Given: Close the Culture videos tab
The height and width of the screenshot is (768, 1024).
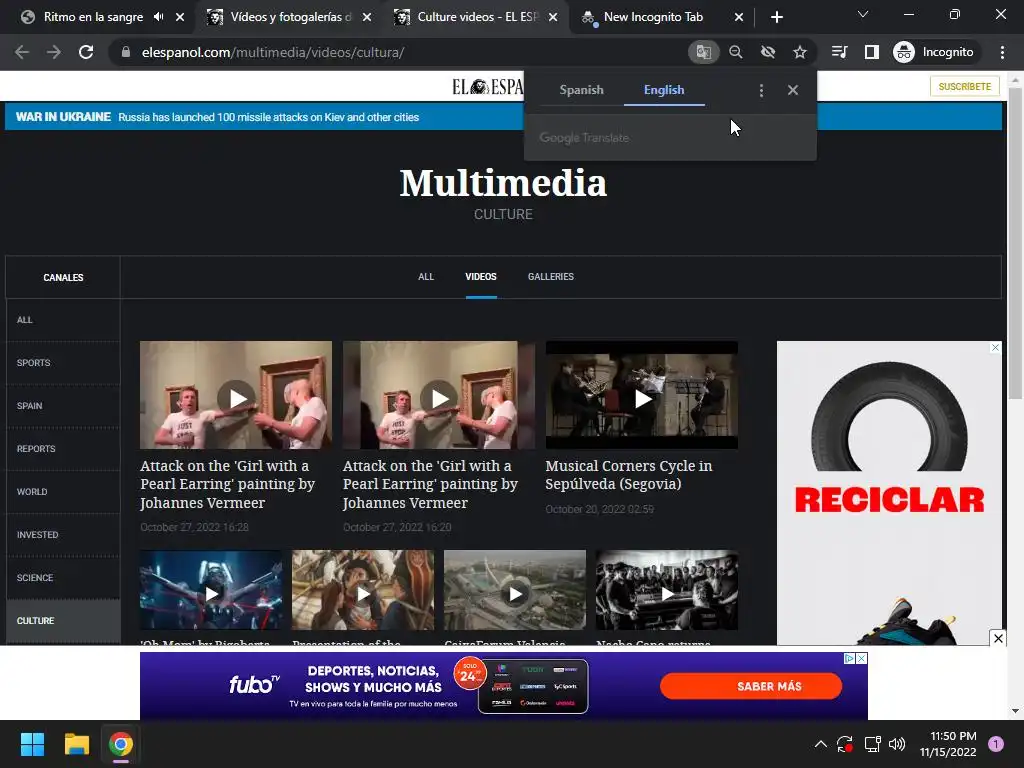Looking at the screenshot, I should pos(553,17).
